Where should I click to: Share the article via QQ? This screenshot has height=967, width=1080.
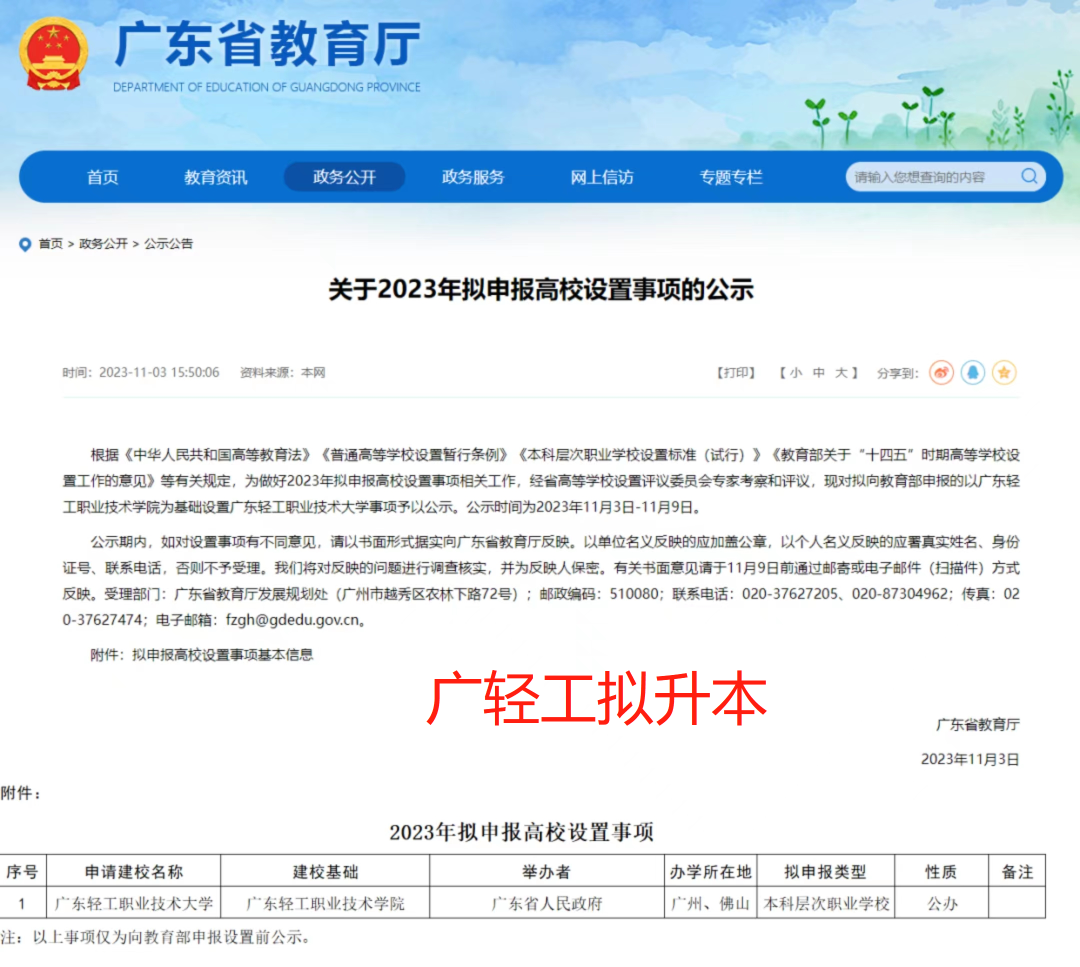(x=972, y=372)
